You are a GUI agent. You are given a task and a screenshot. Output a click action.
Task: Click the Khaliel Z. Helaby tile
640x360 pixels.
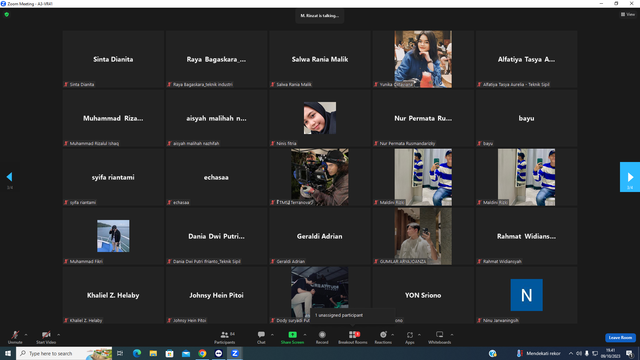tap(113, 295)
